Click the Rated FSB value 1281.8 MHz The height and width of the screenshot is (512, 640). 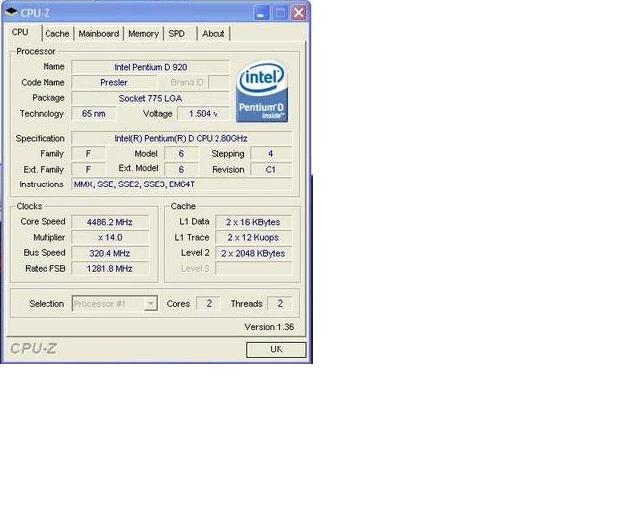pos(110,269)
